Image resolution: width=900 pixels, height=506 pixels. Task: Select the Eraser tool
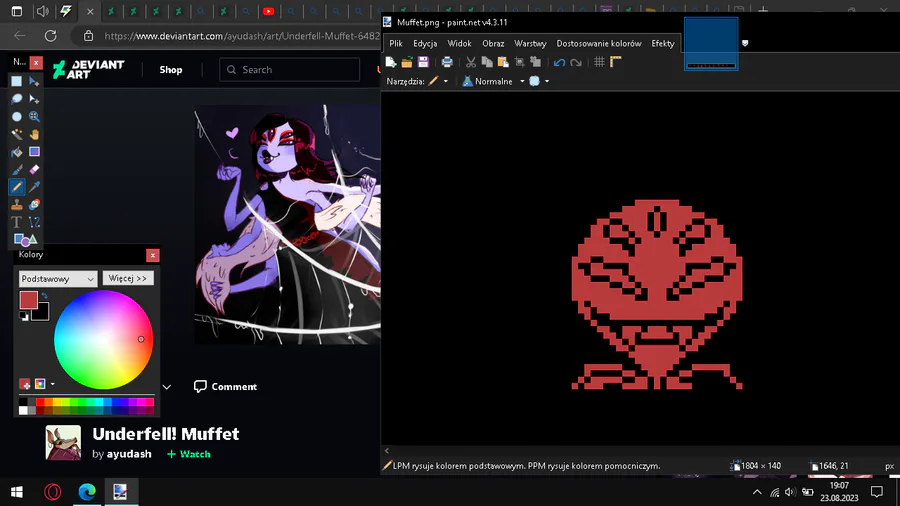(34, 169)
